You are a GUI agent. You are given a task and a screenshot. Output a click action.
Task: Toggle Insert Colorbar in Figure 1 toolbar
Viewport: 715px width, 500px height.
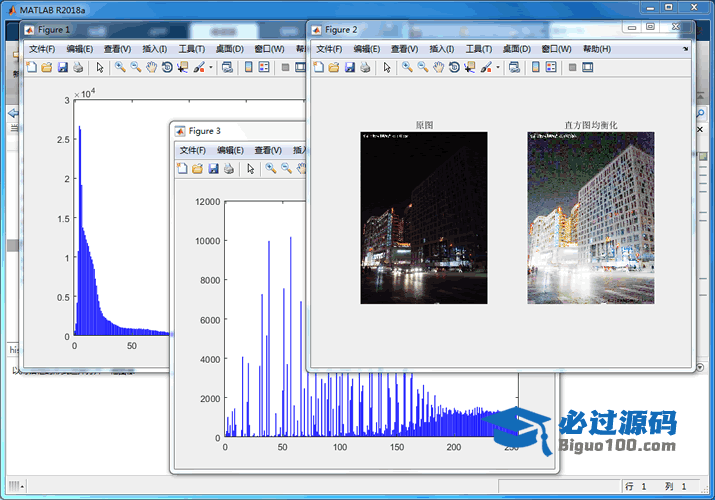point(246,68)
